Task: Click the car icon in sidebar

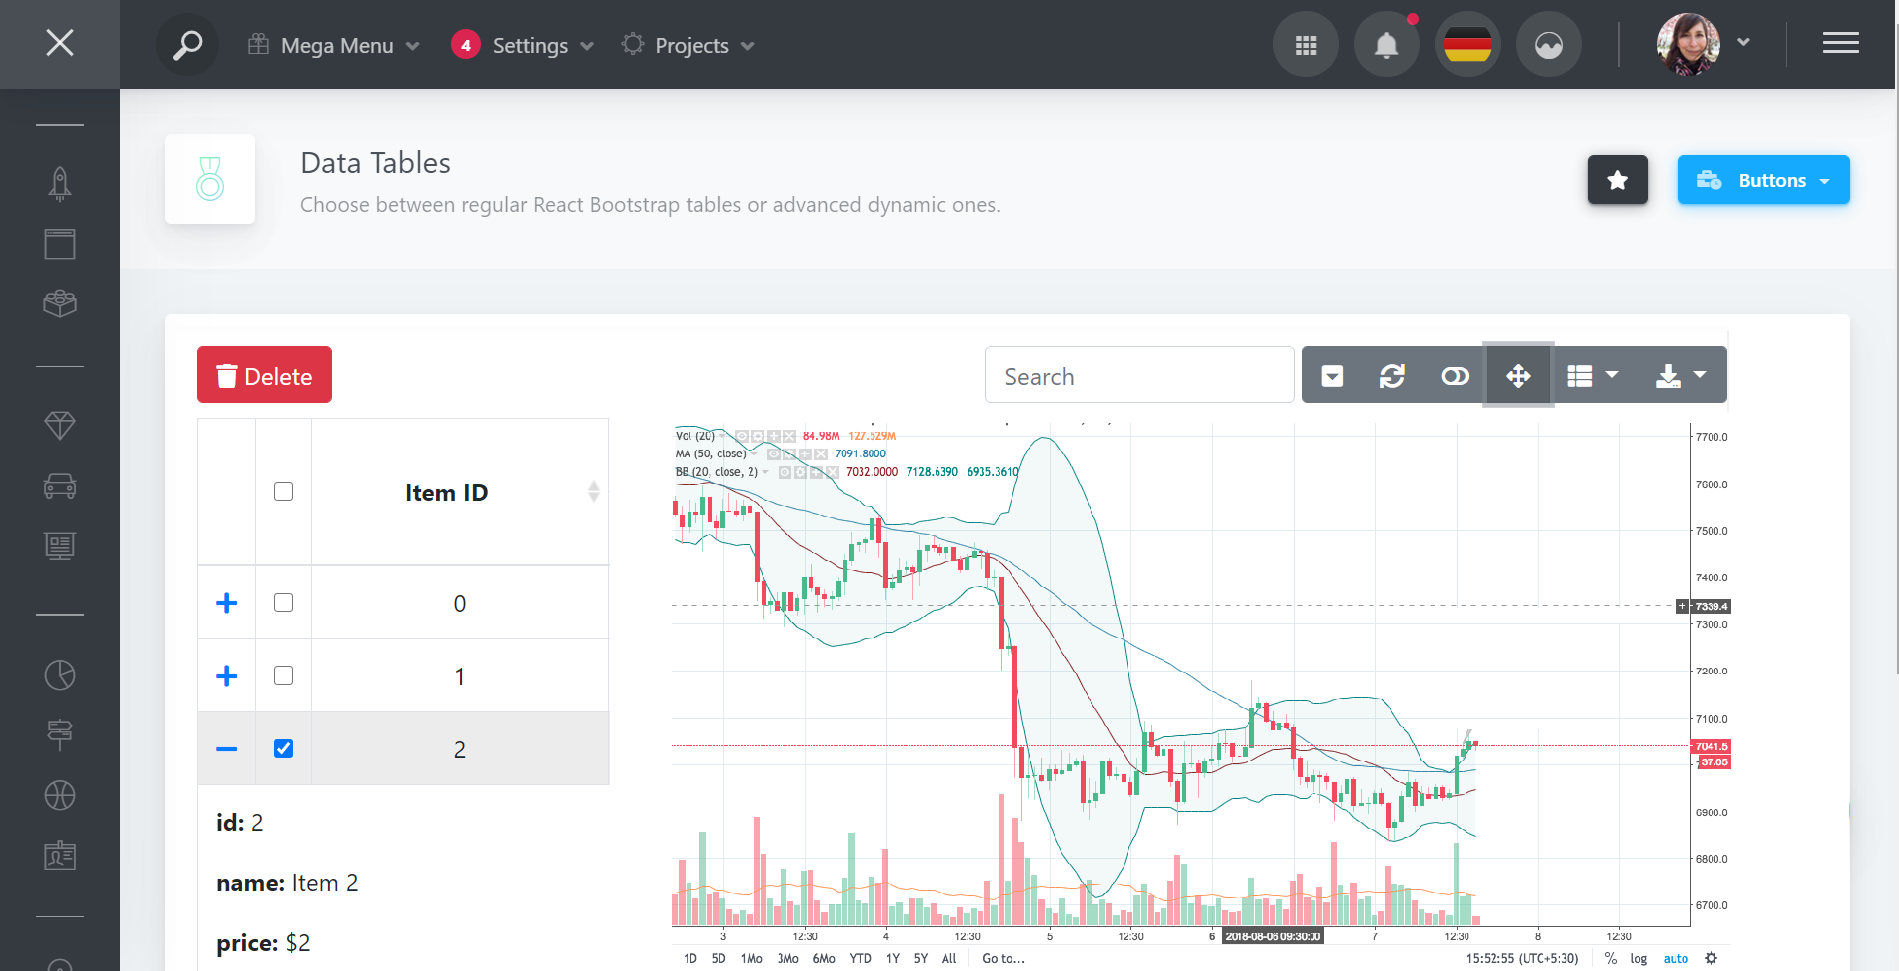Action: point(60,486)
